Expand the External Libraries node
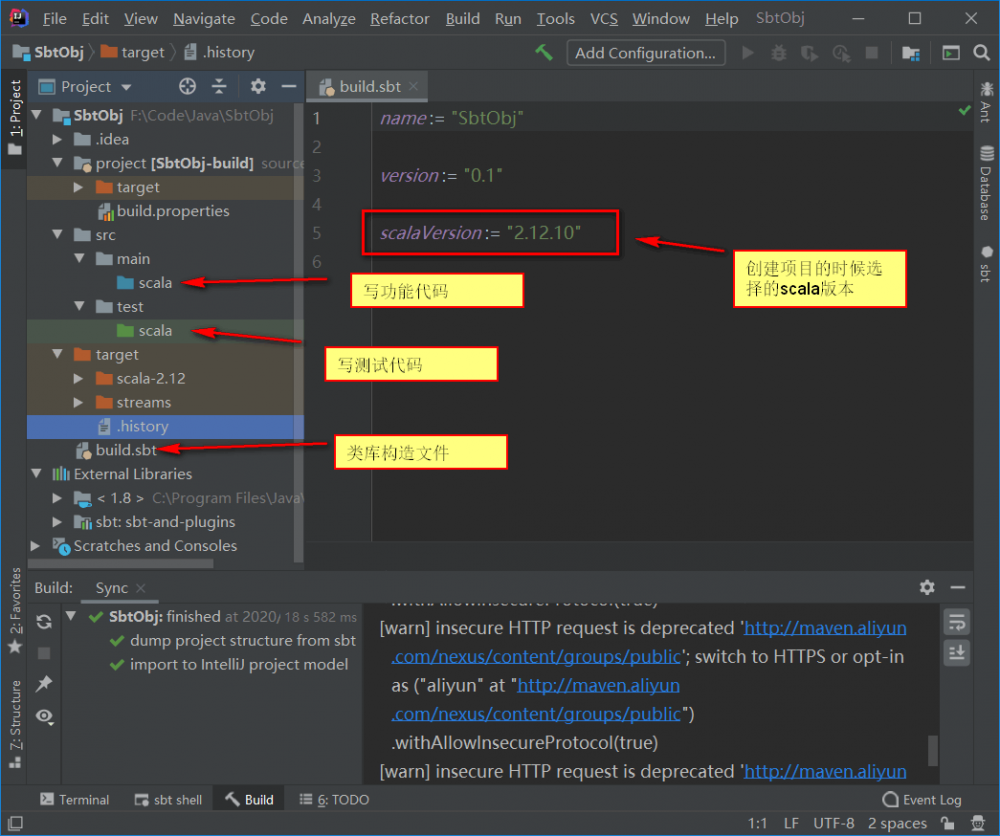 click(x=35, y=473)
